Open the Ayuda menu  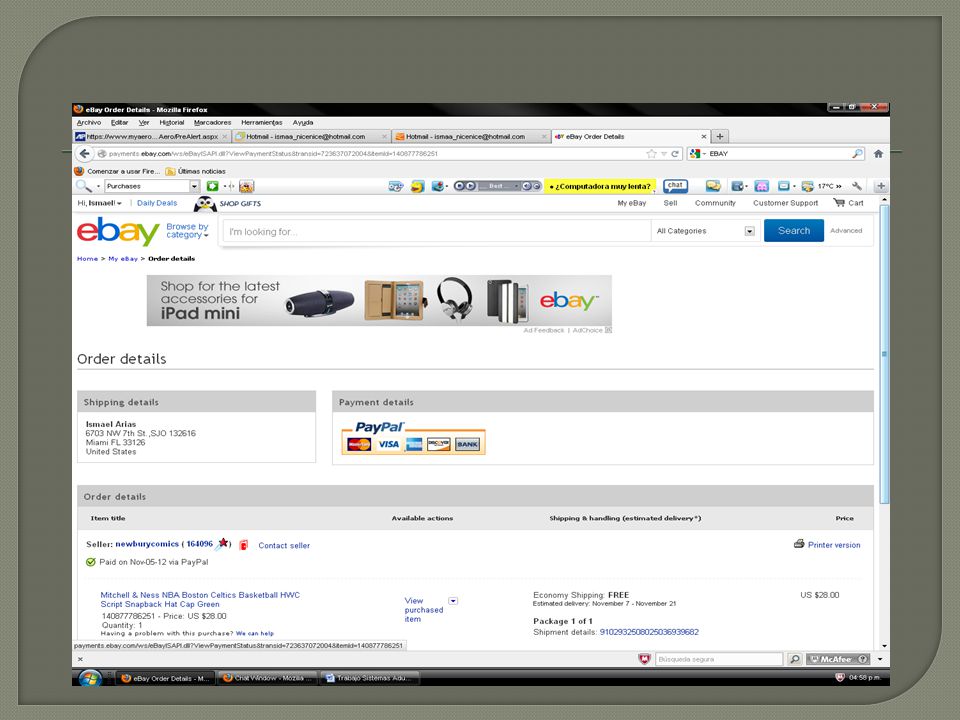302,122
